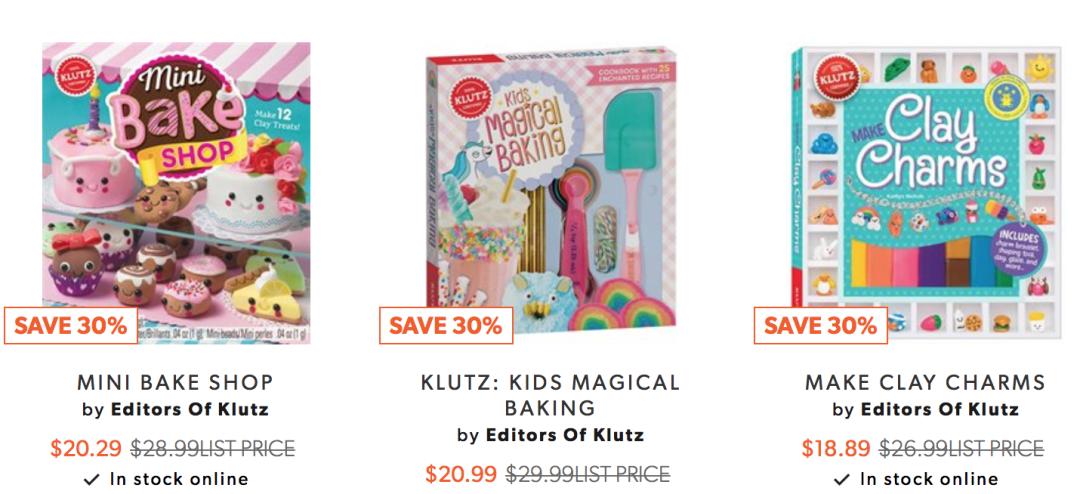The width and height of the screenshot is (1080, 494).
Task: Click Editors Of Klutz author under Make Clay Charms
Action: tap(939, 410)
